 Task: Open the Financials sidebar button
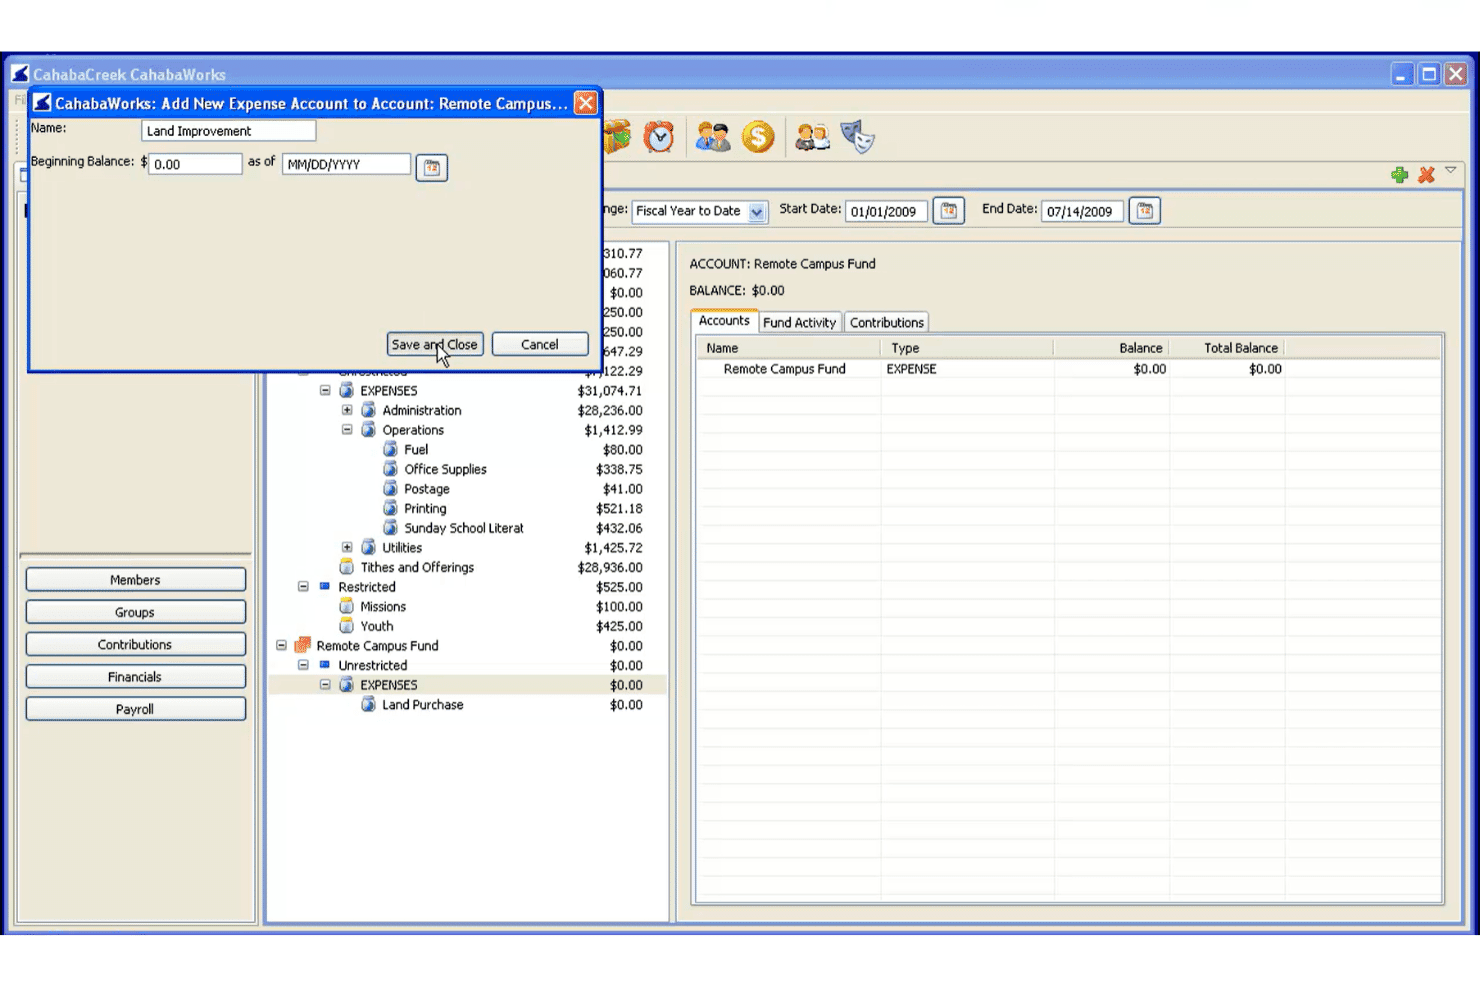[x=135, y=677]
